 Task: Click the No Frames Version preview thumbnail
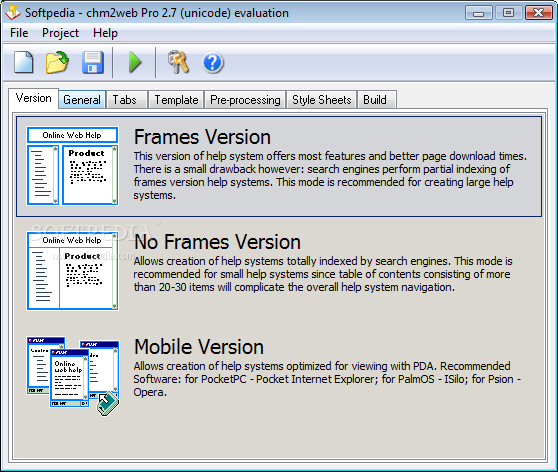pos(73,271)
